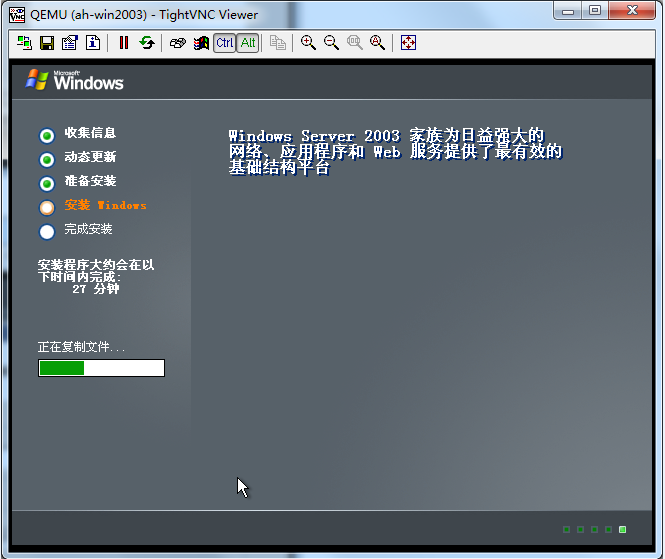Screen dimensions: 665x559
Task: Enable Auto zoom with the magnifier icon
Action: [x=377, y=43]
